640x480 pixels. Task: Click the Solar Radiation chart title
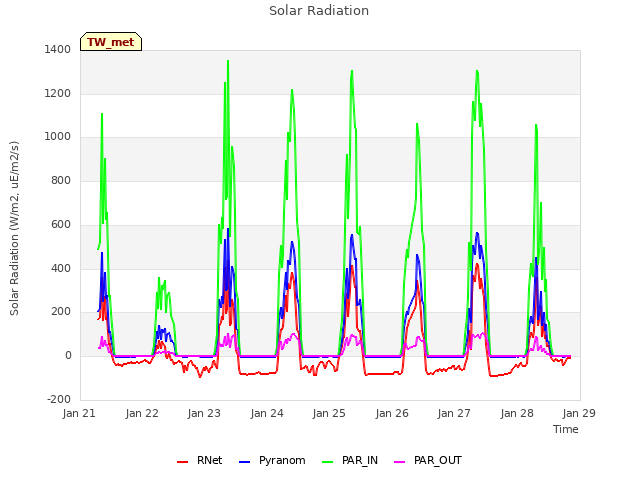pos(319,11)
